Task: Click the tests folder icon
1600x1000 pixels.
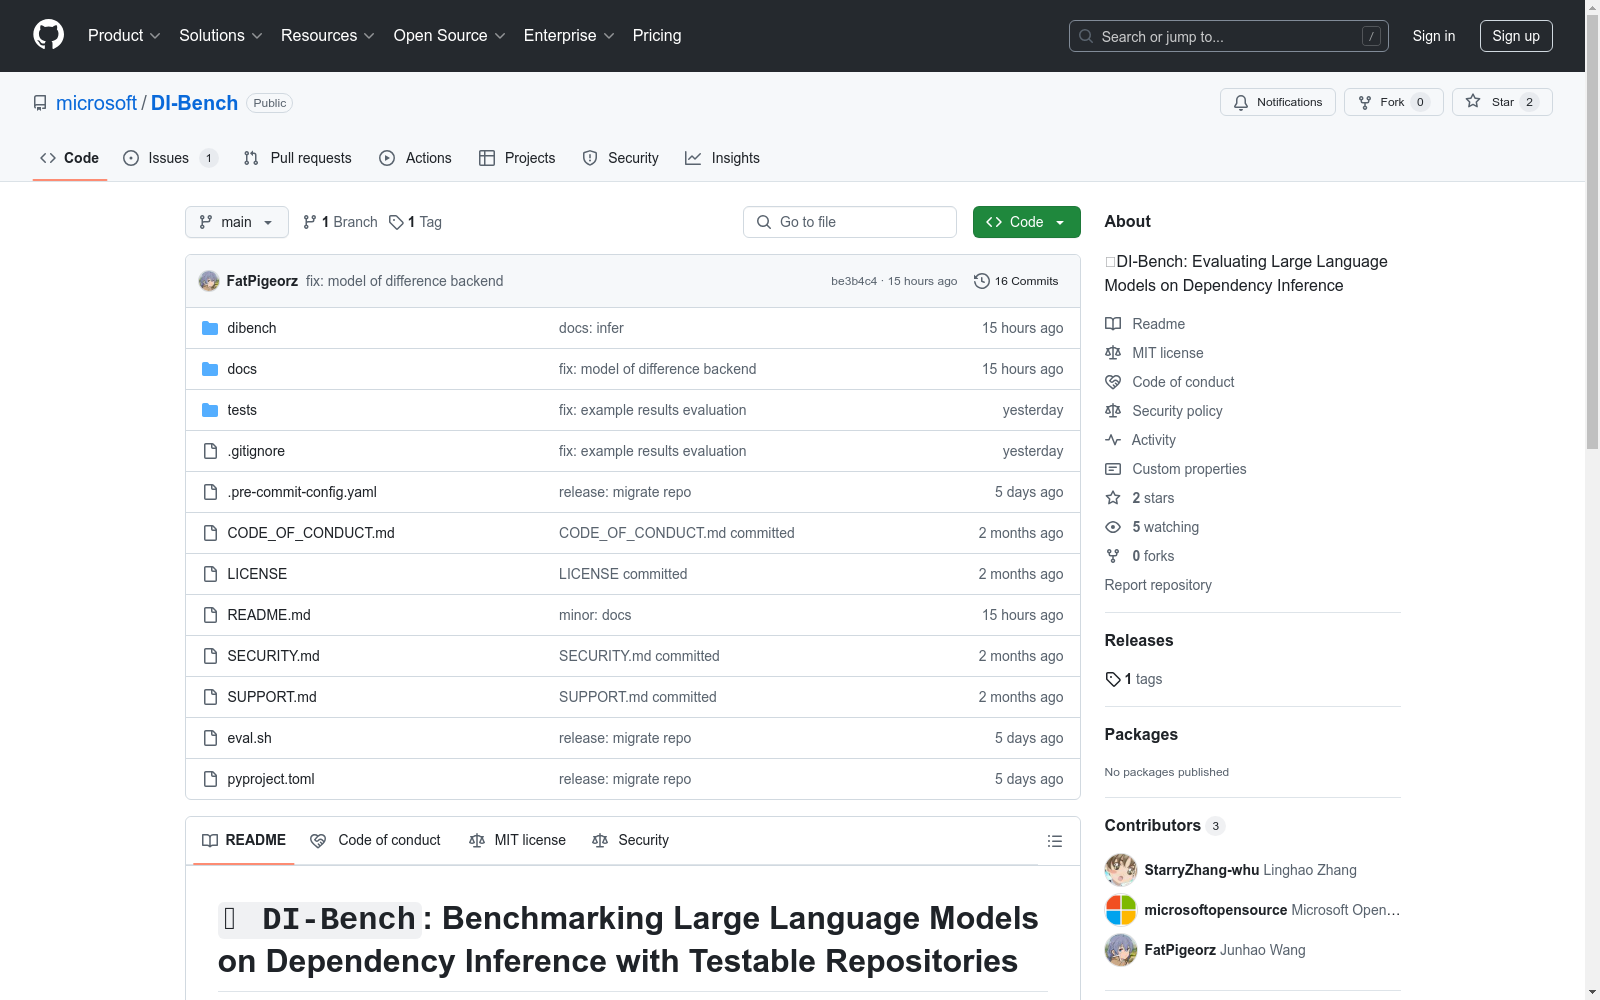Action: 210,410
